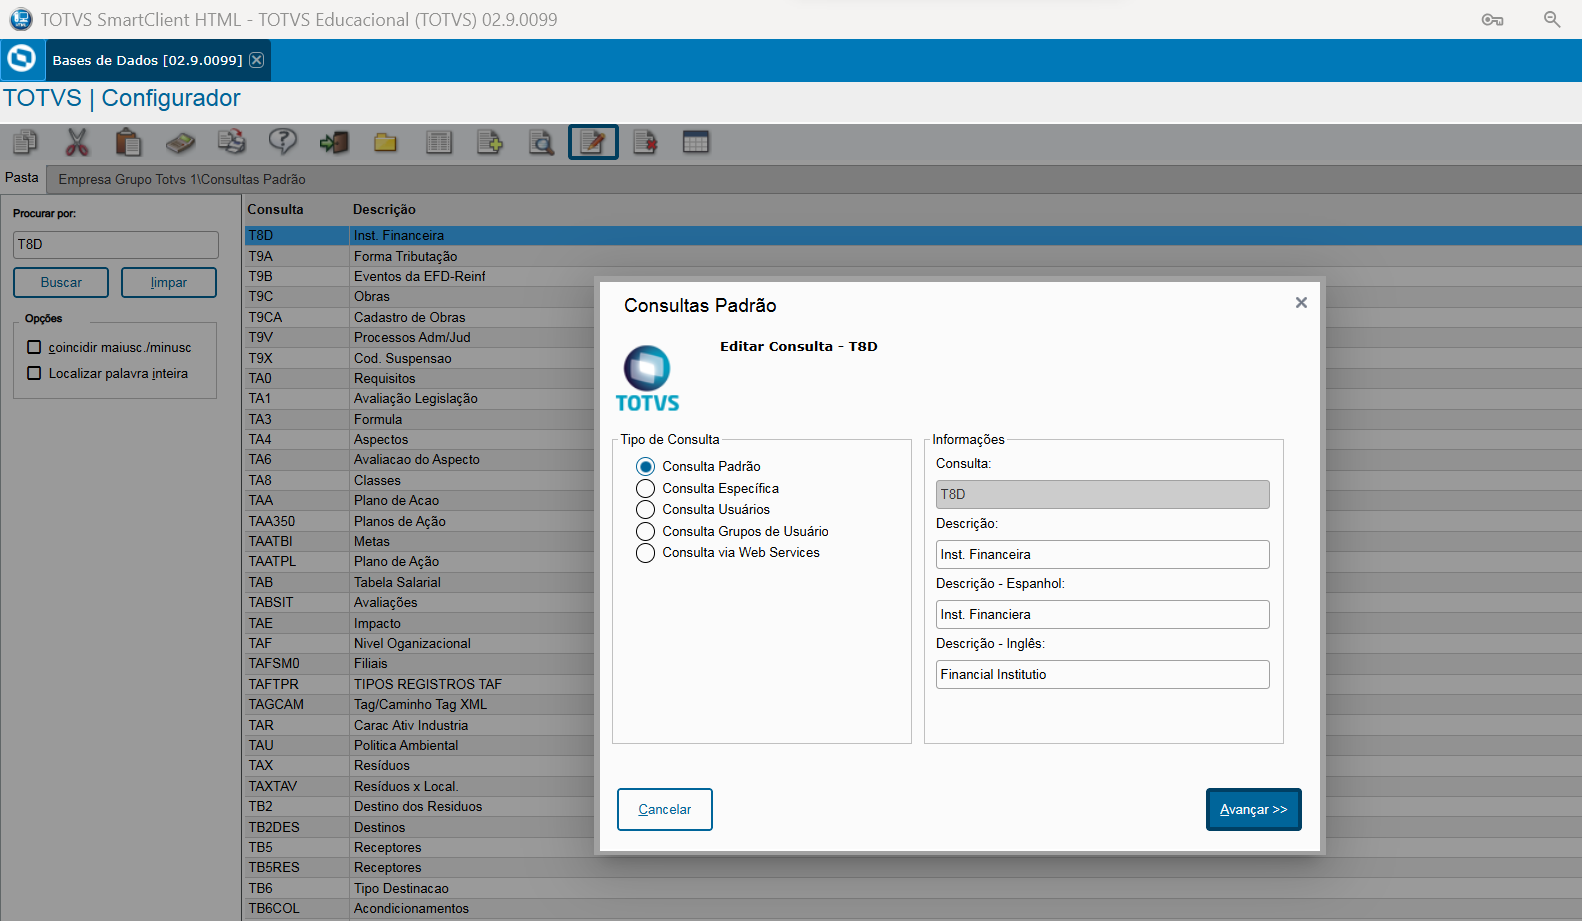The image size is (1582, 921).
Task: Select the T9B Eventos da EFD-Reinf row
Action: 913,277
